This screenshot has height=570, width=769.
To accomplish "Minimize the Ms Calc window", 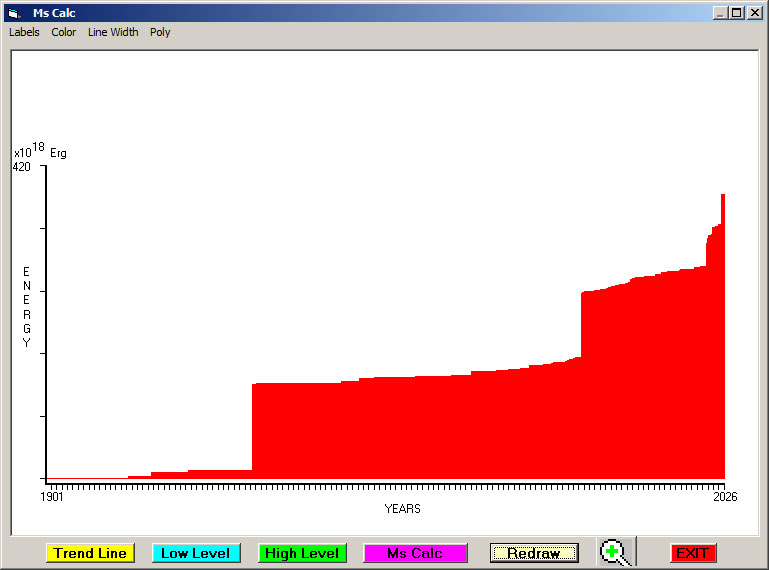I will tap(720, 13).
